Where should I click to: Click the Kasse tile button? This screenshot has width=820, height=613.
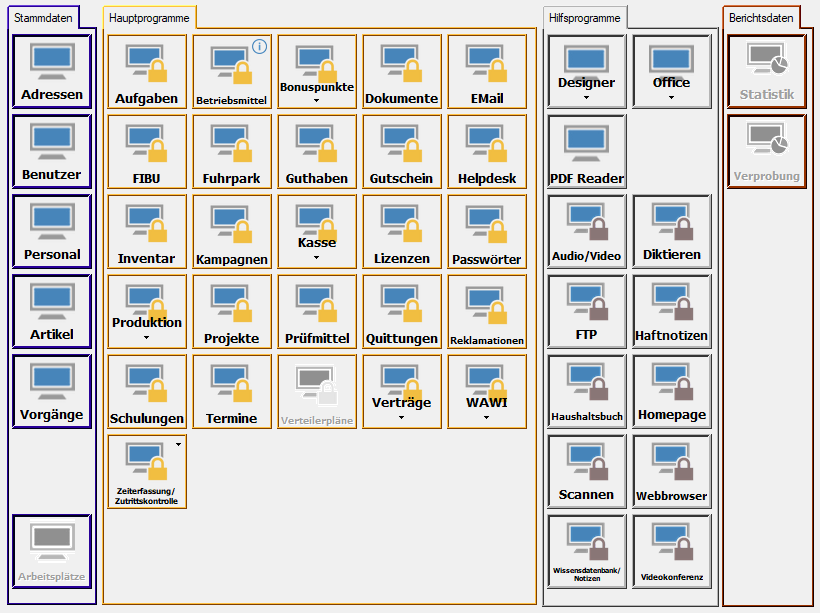point(317,230)
